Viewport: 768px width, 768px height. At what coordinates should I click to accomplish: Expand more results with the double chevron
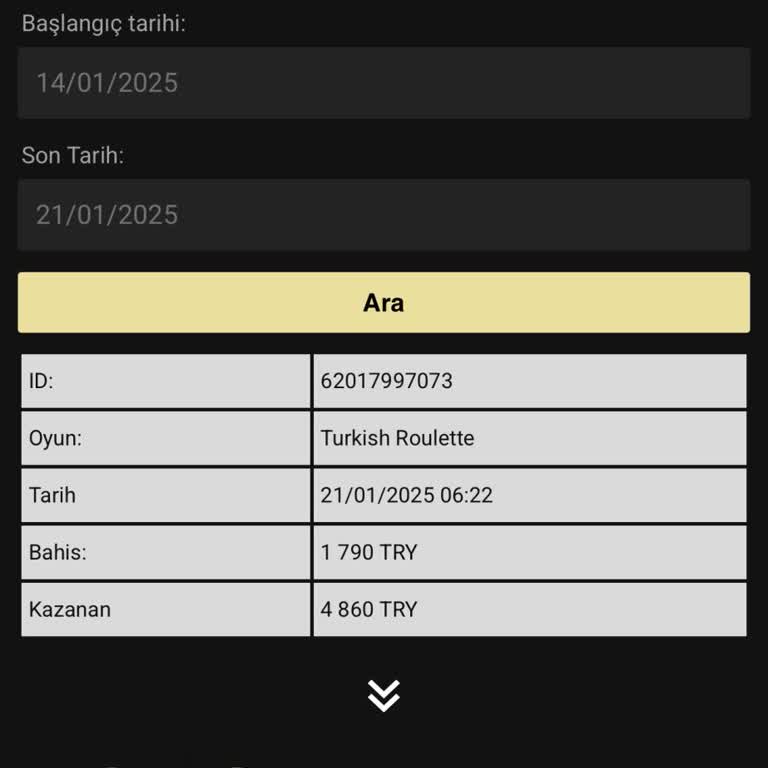(x=384, y=696)
